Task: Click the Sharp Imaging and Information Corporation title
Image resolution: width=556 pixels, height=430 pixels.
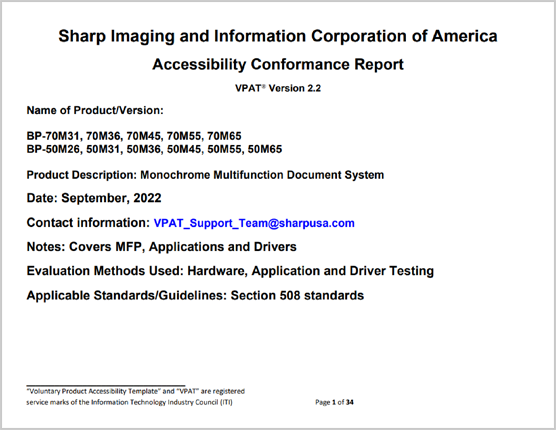Action: click(278, 36)
